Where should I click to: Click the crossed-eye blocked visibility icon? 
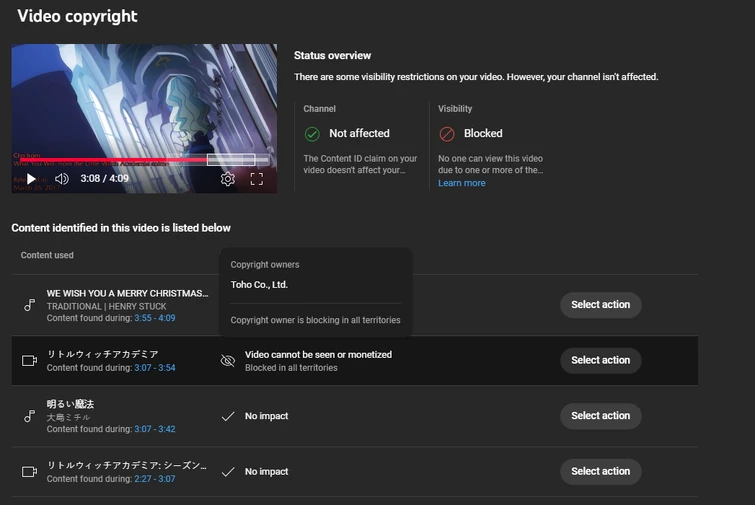coord(228,361)
